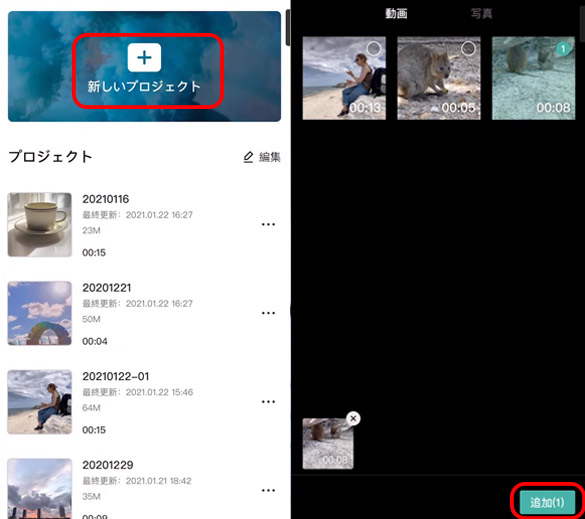Tap the プロジェクト section heading
Screen dimensions: 585x519
50,157
